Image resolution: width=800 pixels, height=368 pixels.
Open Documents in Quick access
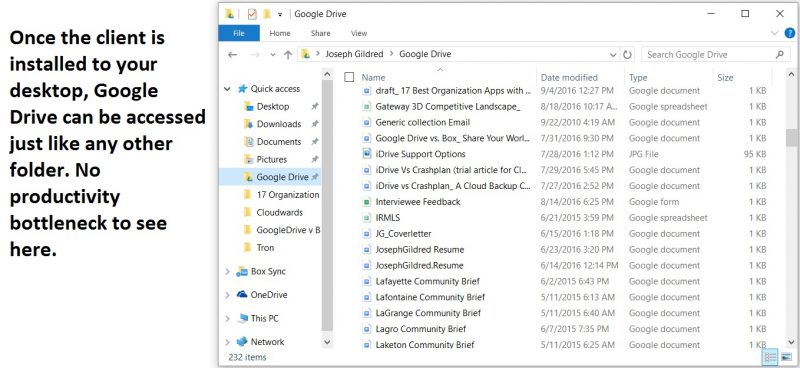pos(279,141)
